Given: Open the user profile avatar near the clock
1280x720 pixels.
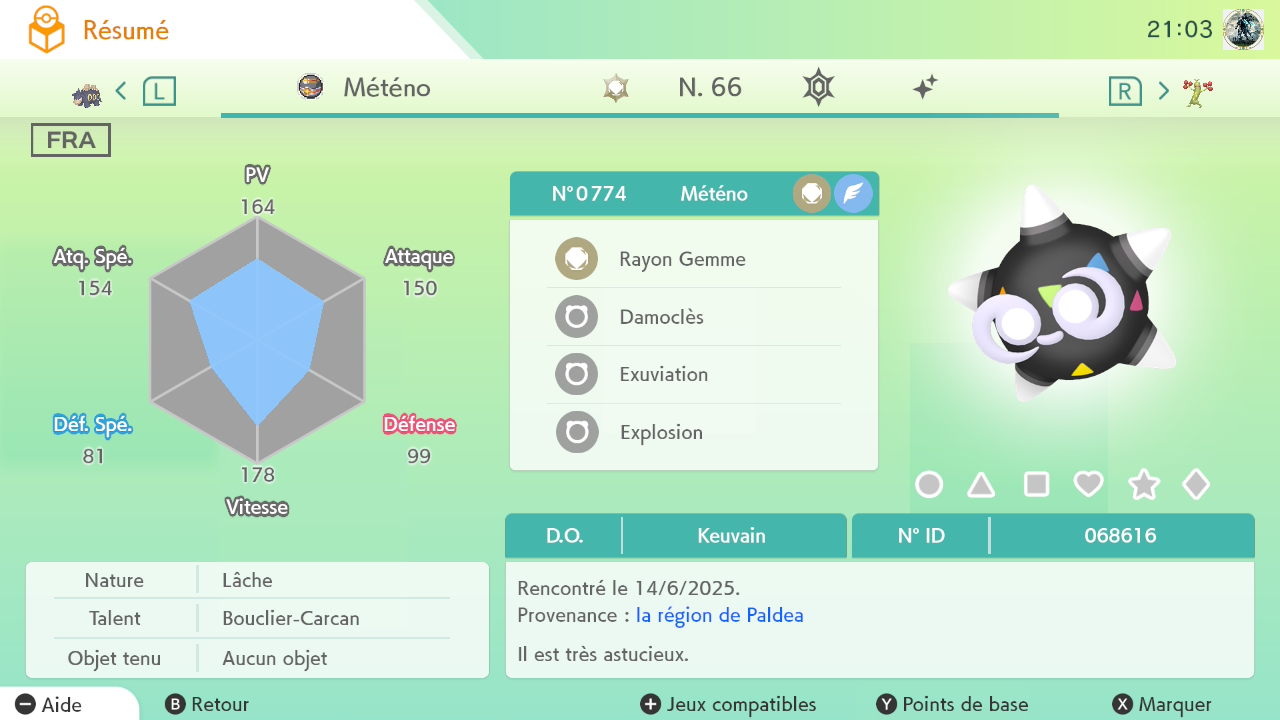Looking at the screenshot, I should pyautogui.click(x=1243, y=29).
